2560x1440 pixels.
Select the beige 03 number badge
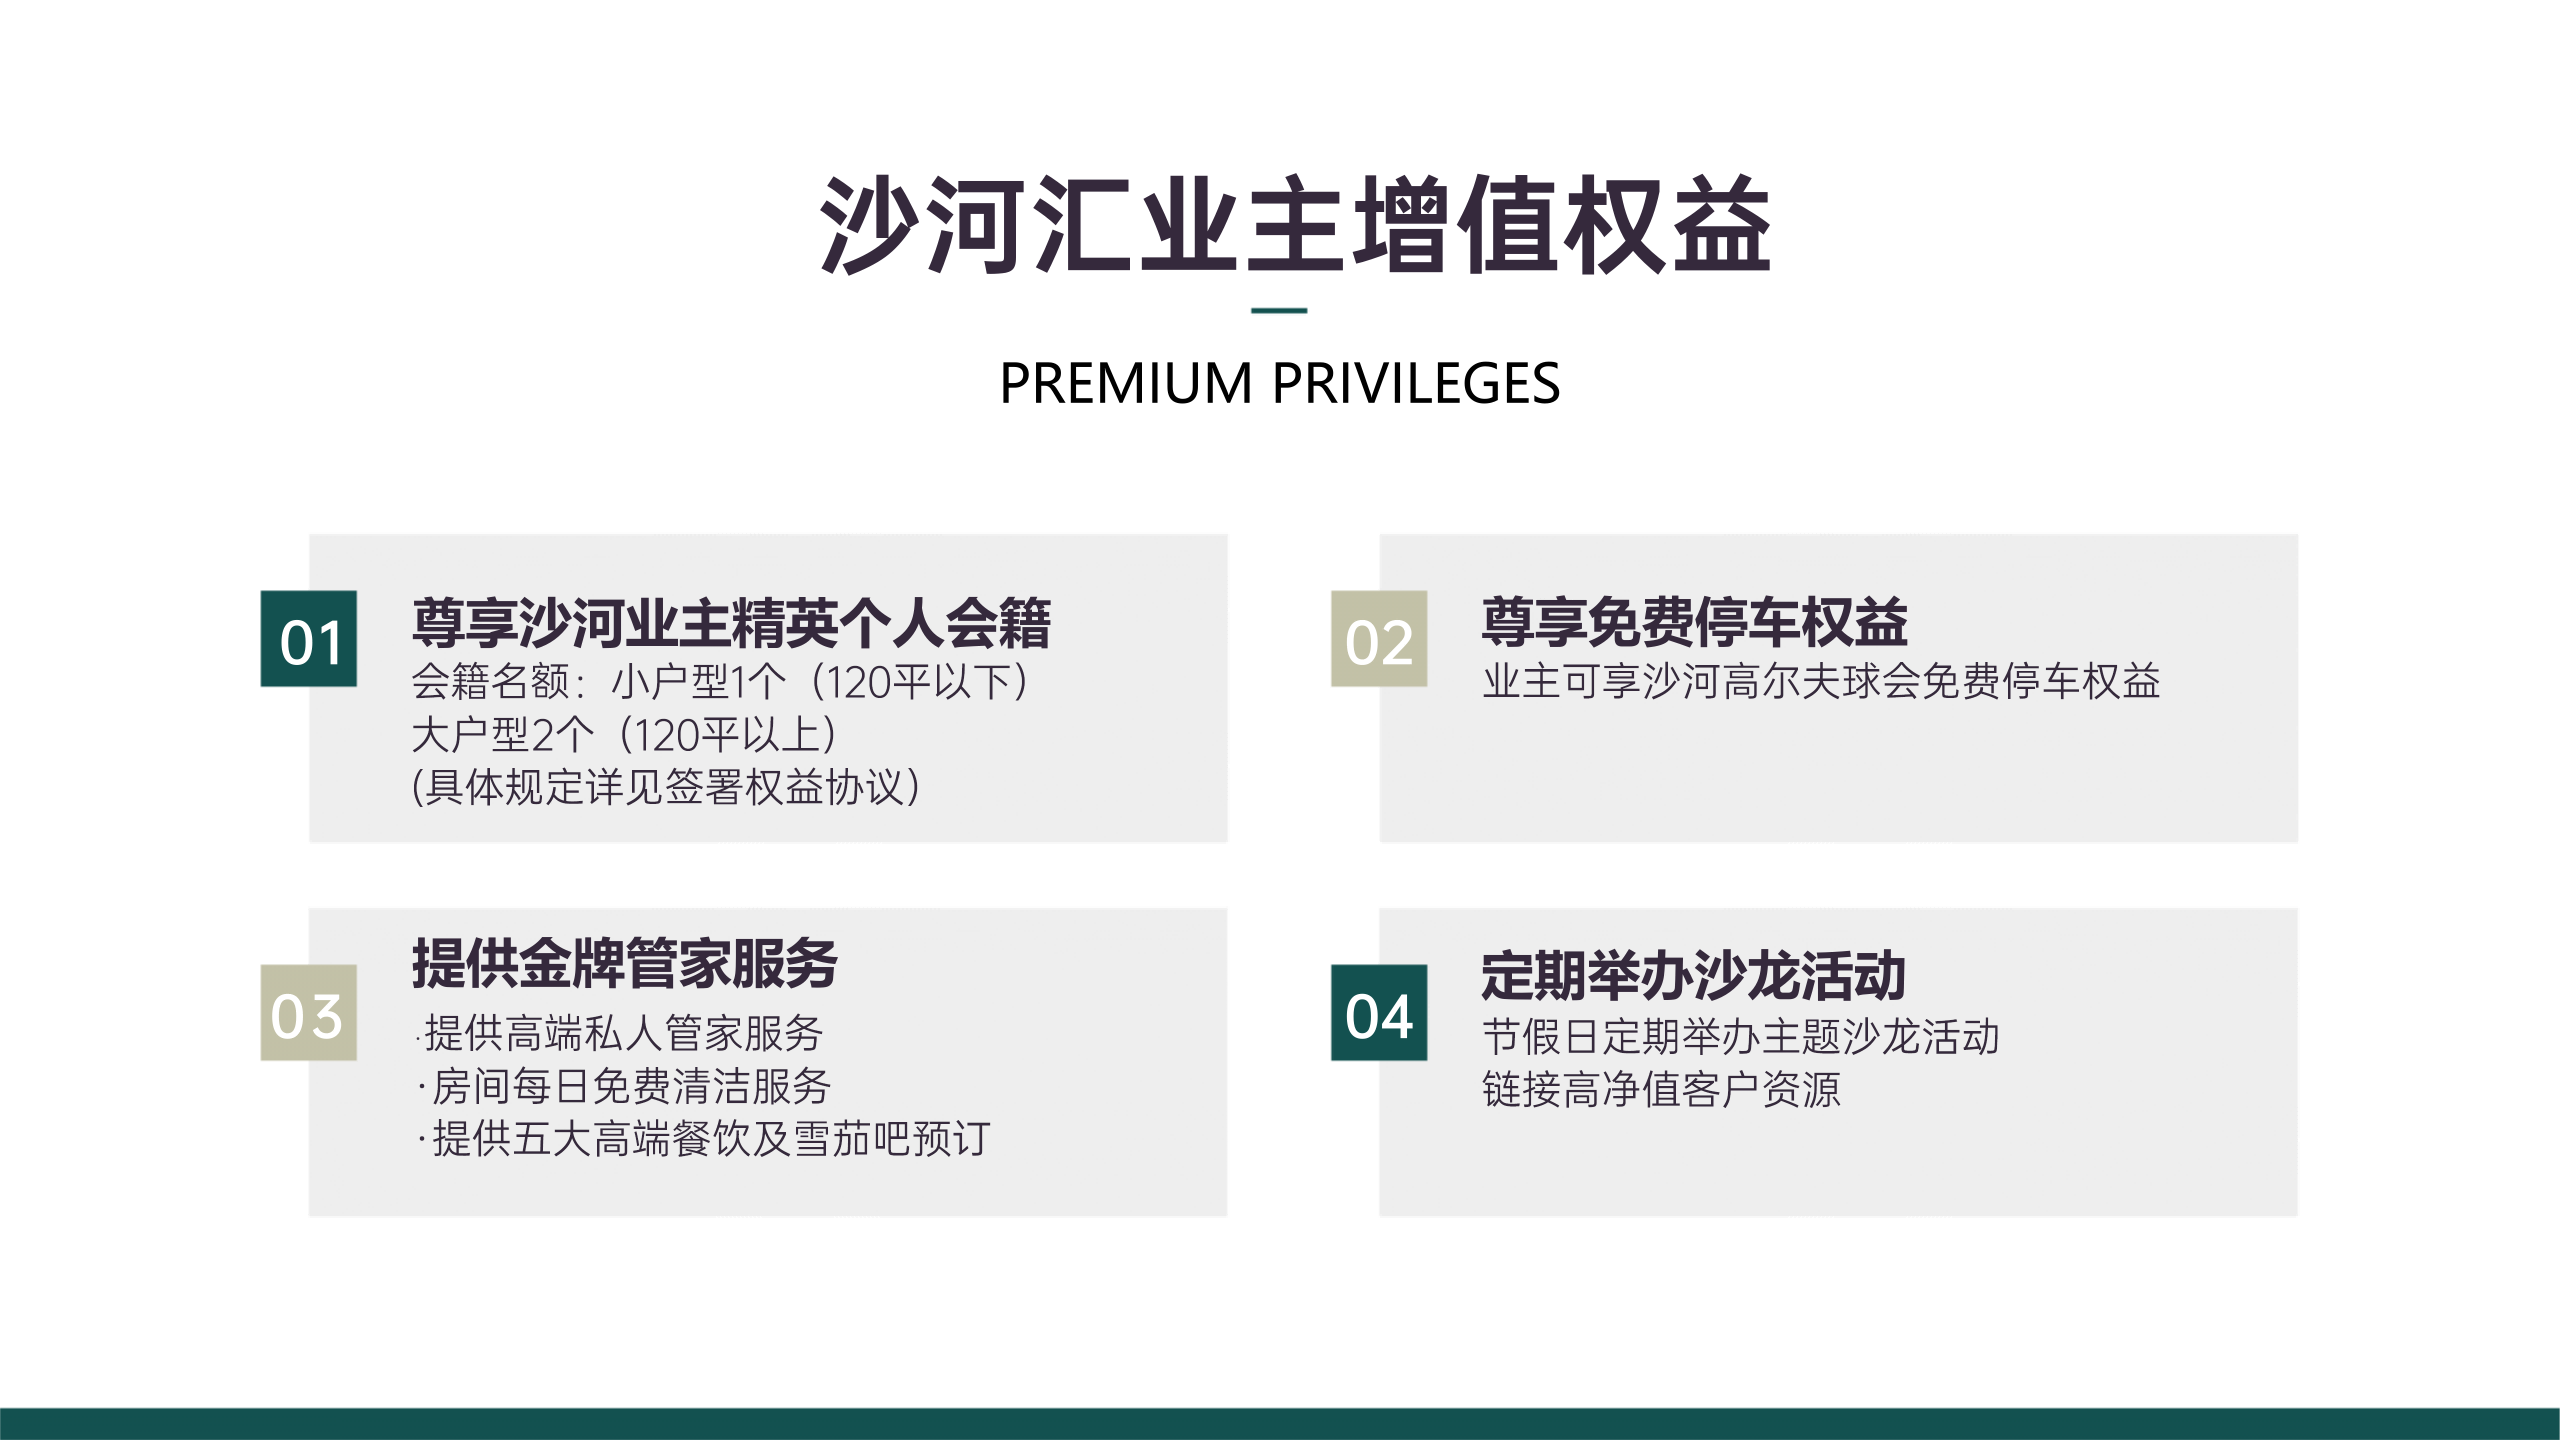pos(309,1012)
